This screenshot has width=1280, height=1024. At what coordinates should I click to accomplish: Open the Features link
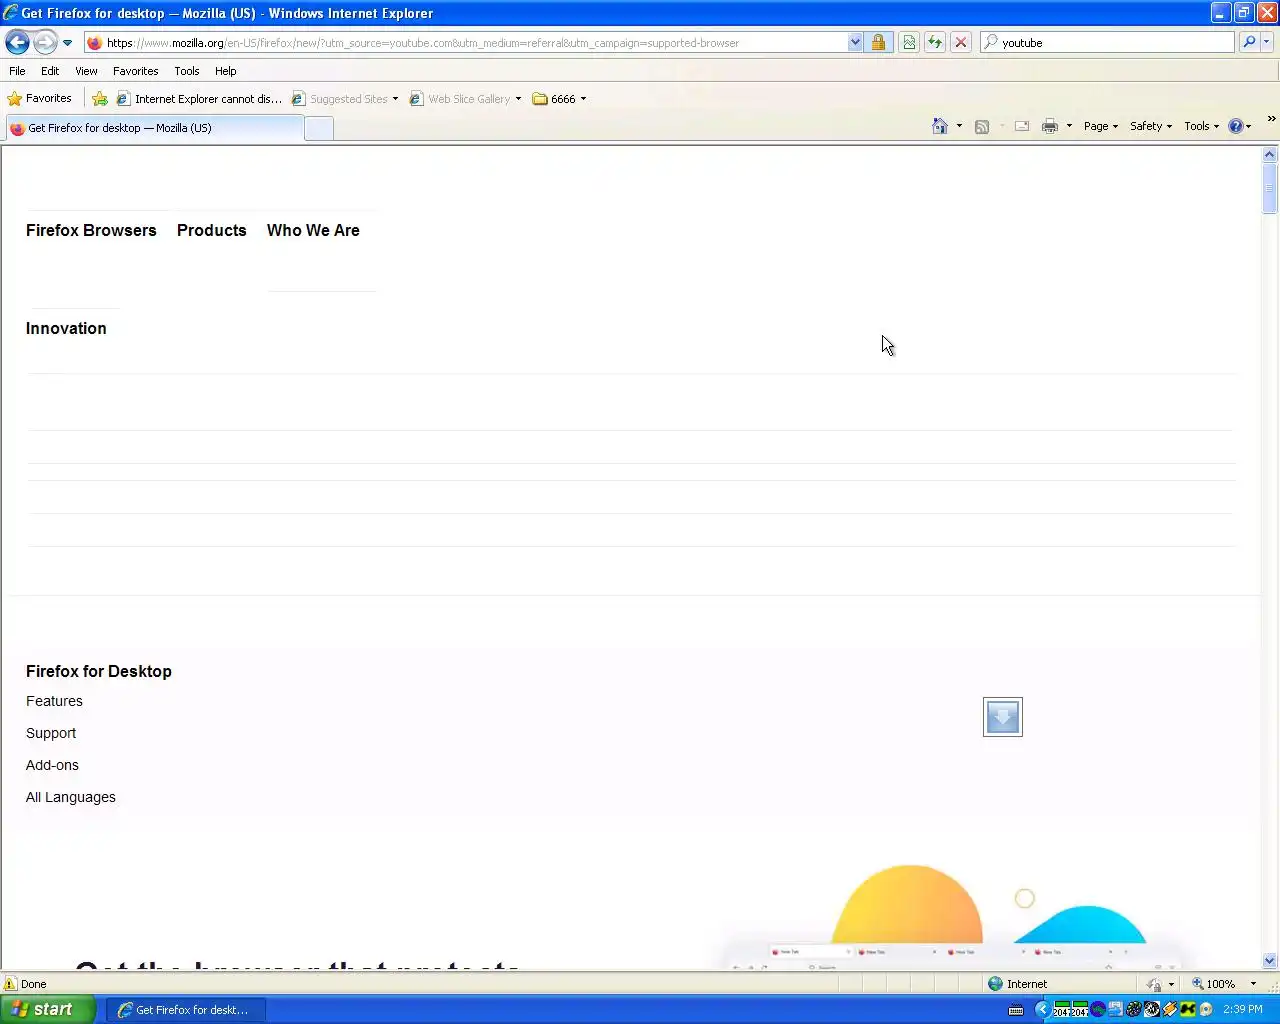pos(54,701)
